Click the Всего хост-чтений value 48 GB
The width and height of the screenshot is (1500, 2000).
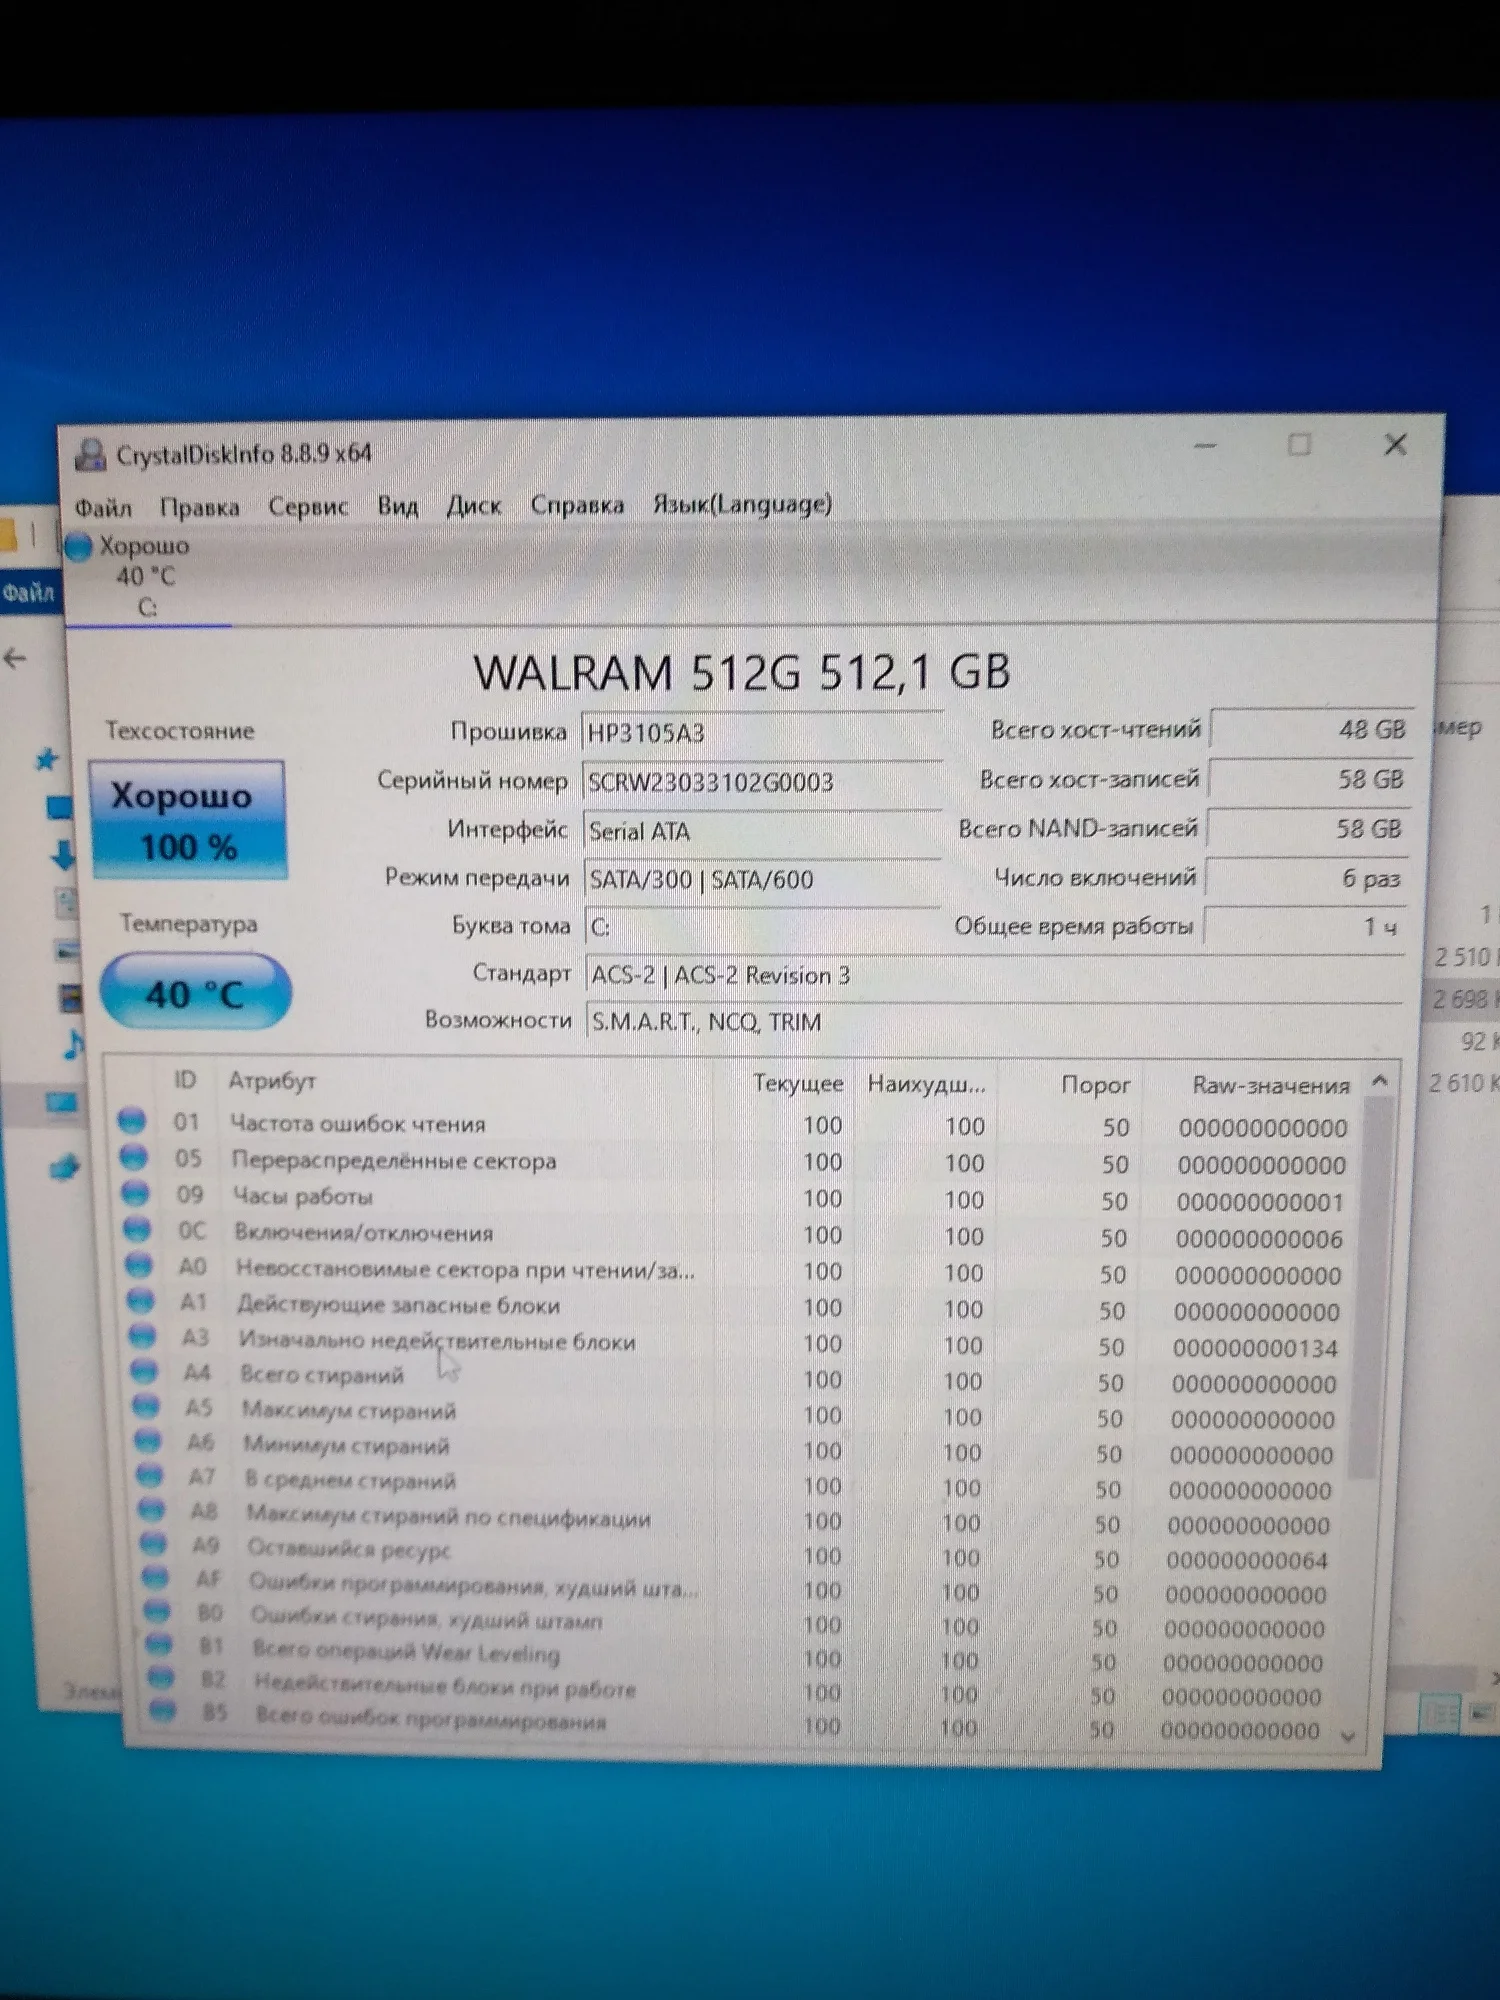tap(1312, 729)
